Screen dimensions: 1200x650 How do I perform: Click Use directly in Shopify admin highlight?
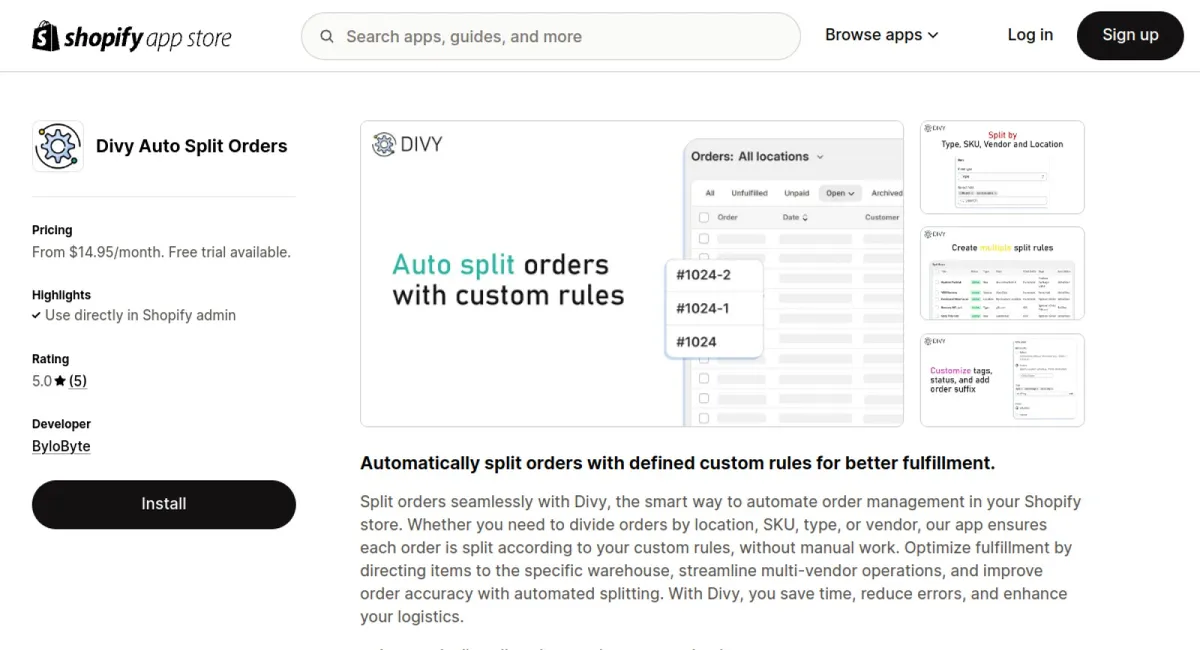tap(140, 315)
